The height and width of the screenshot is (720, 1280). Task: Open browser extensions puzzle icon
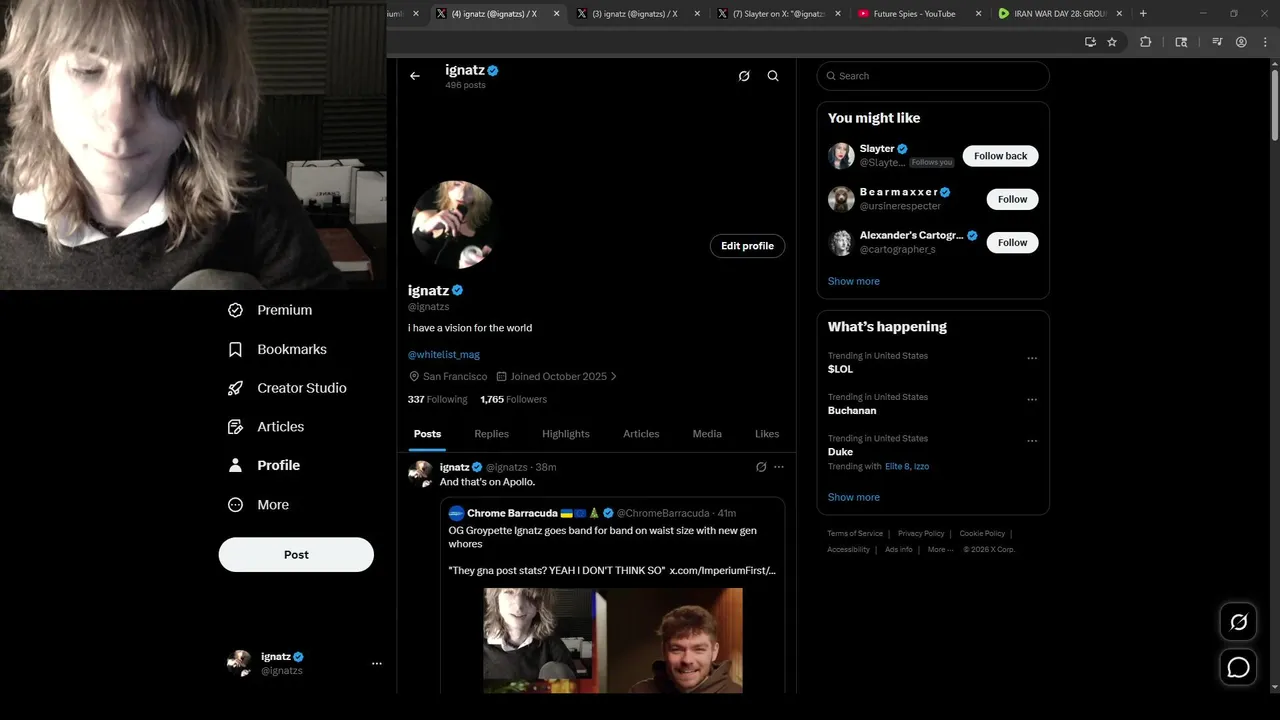[x=1146, y=42]
